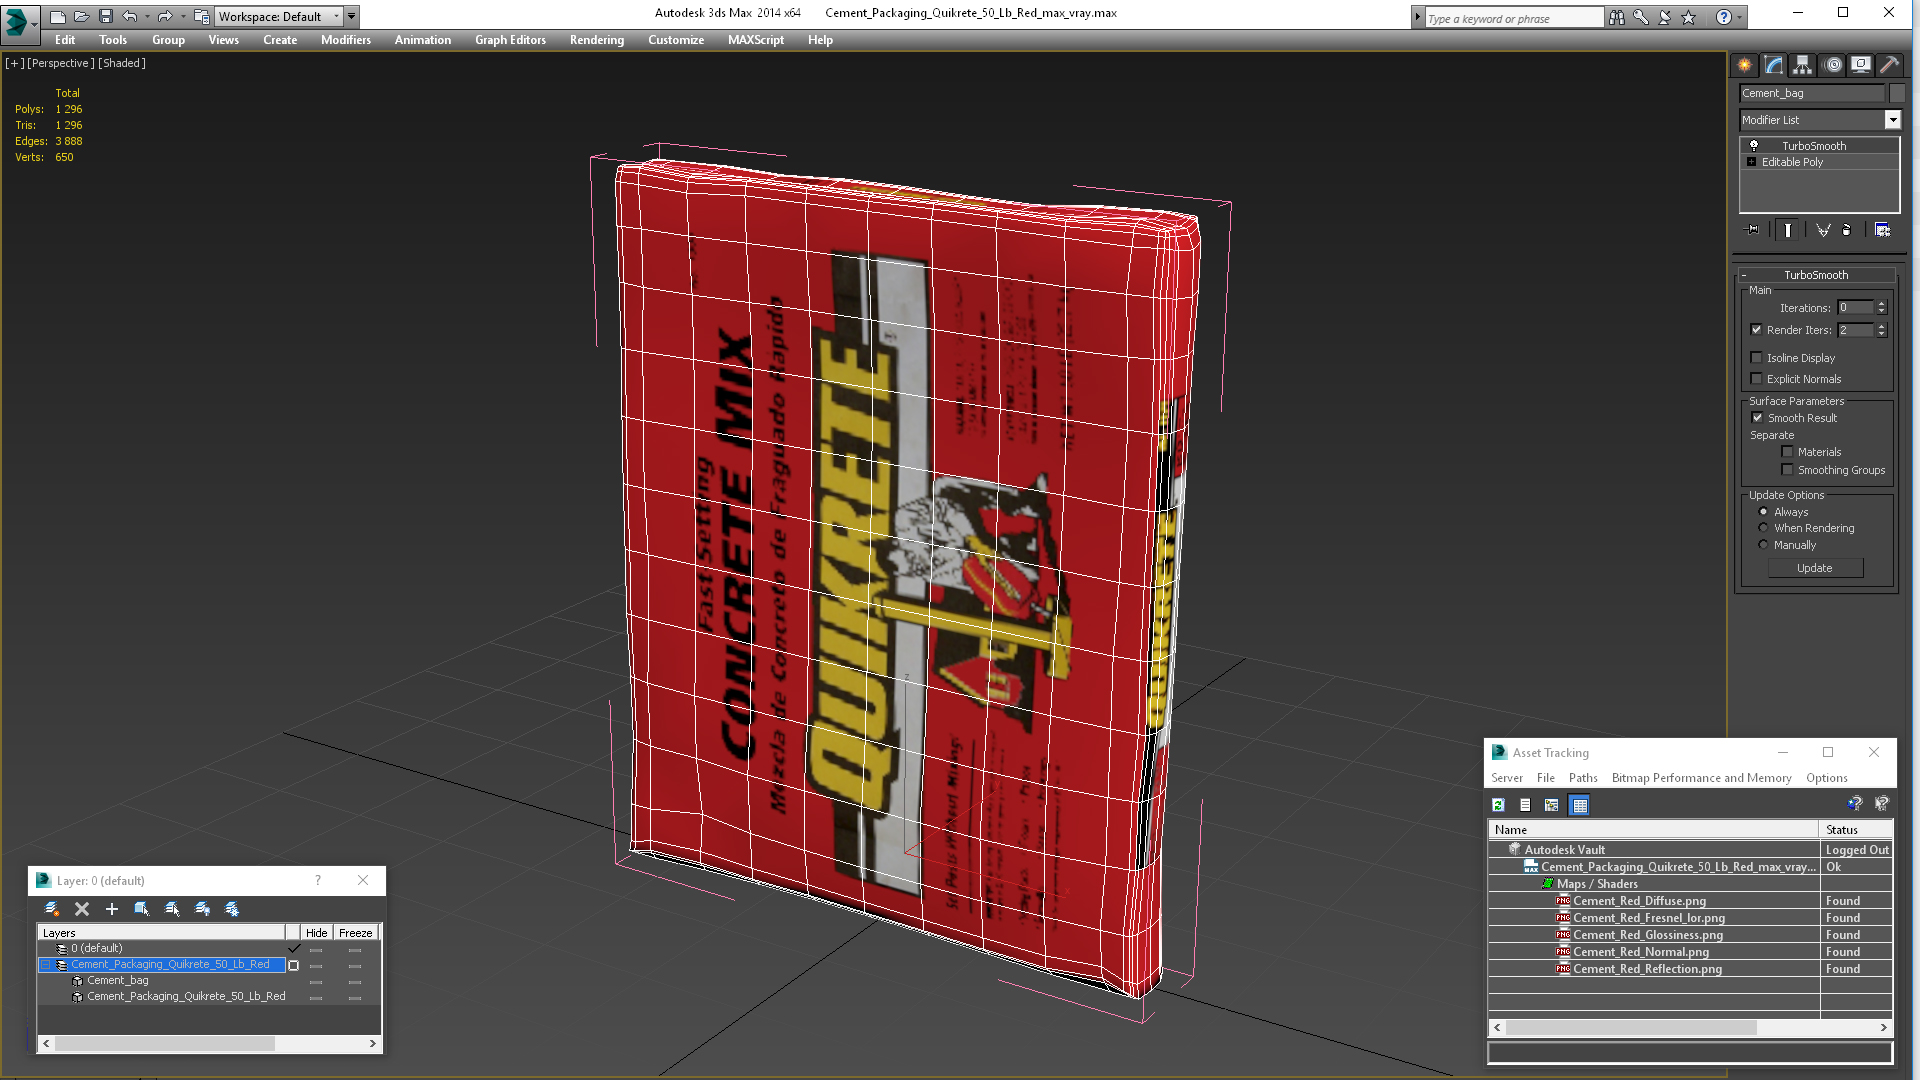Click Asset Tracking horizontal scrollbar
This screenshot has width=1920, height=1080.
pyautogui.click(x=1631, y=1028)
